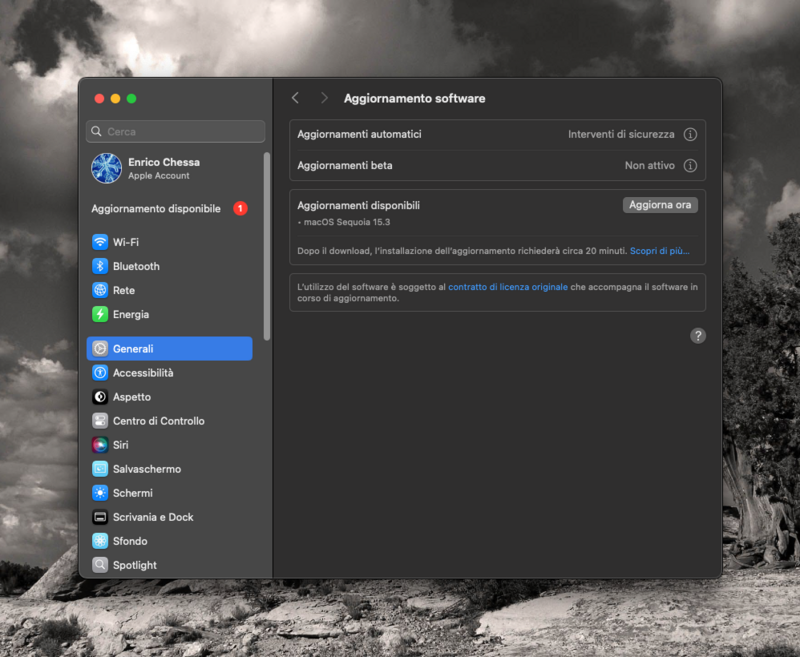Open info for Aggiornamenti automatici
800x657 pixels.
point(690,134)
